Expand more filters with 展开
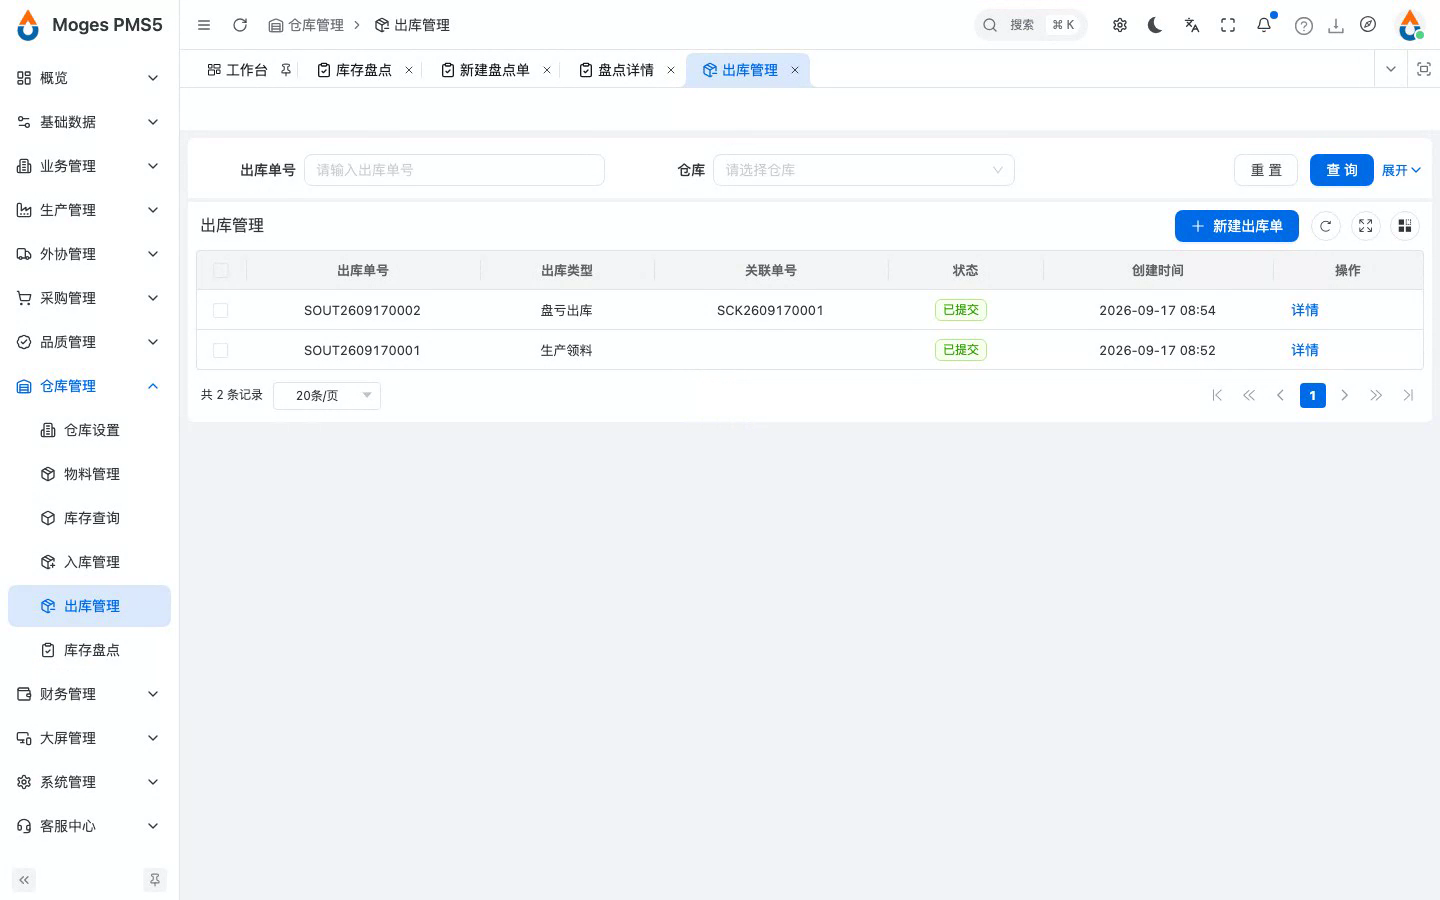Viewport: 1440px width, 900px height. click(x=1401, y=170)
